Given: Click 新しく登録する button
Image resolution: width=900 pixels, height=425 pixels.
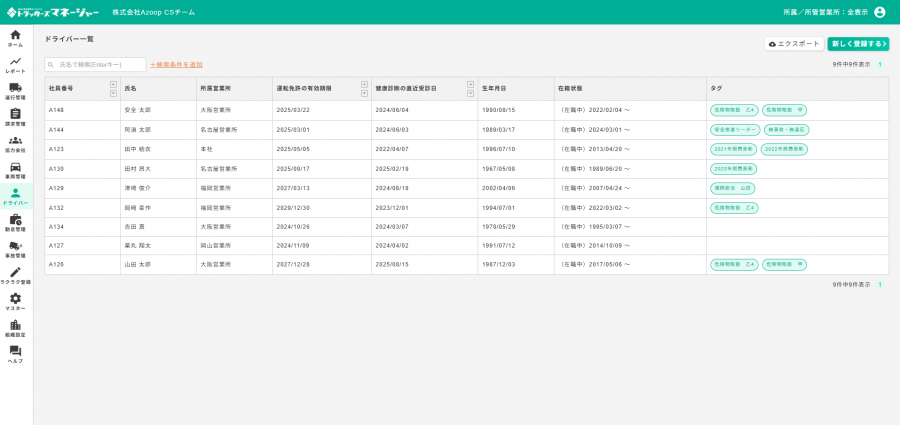Looking at the screenshot, I should click(x=857, y=44).
